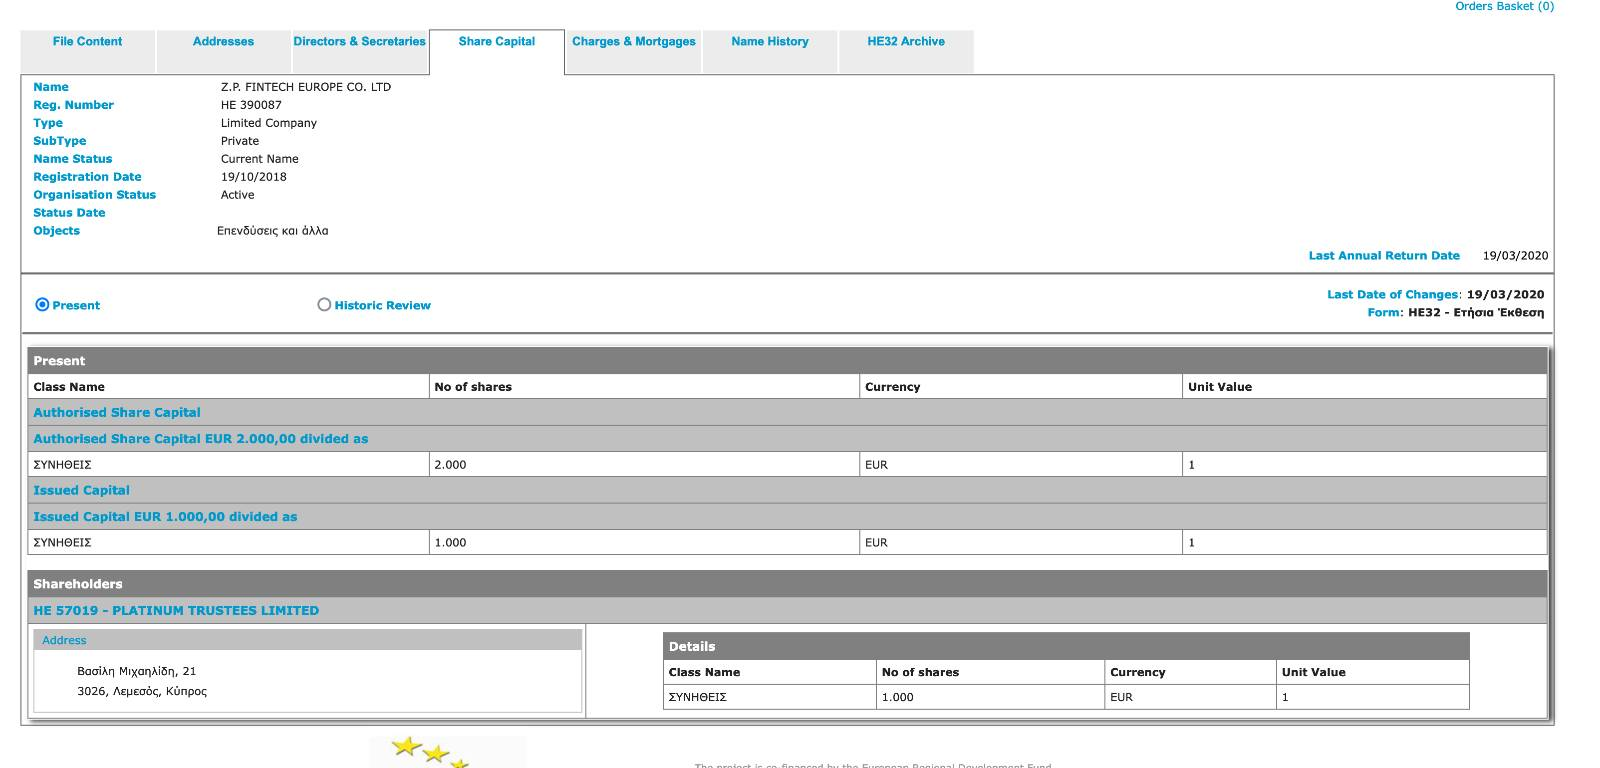1600x768 pixels.
Task: View the HE32 Archive tab
Action: coord(905,42)
